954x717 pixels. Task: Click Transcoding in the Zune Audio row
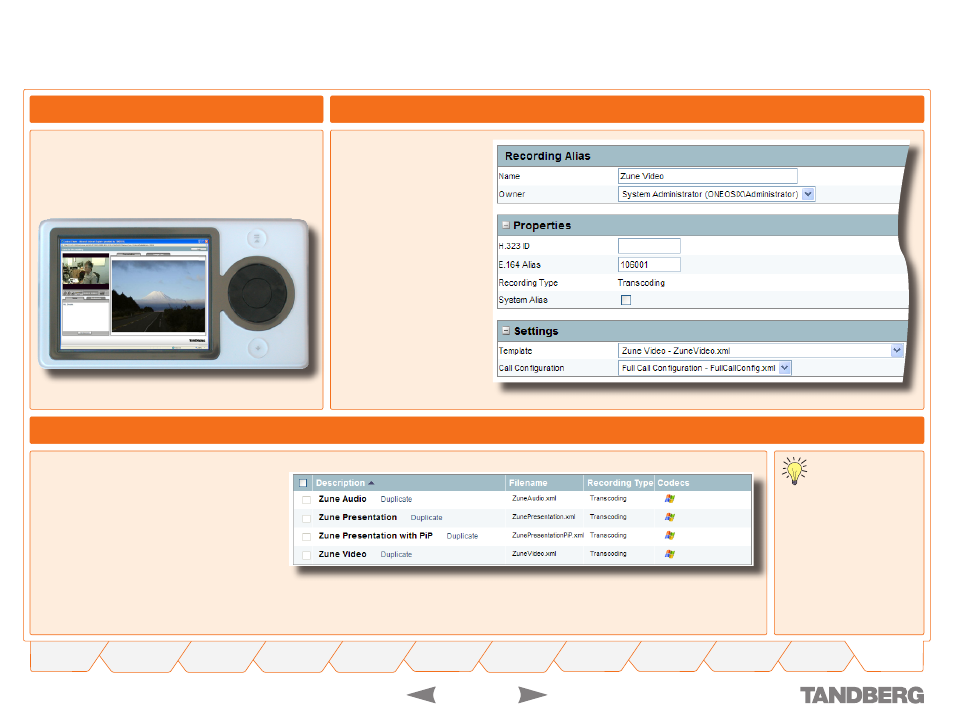pos(608,498)
